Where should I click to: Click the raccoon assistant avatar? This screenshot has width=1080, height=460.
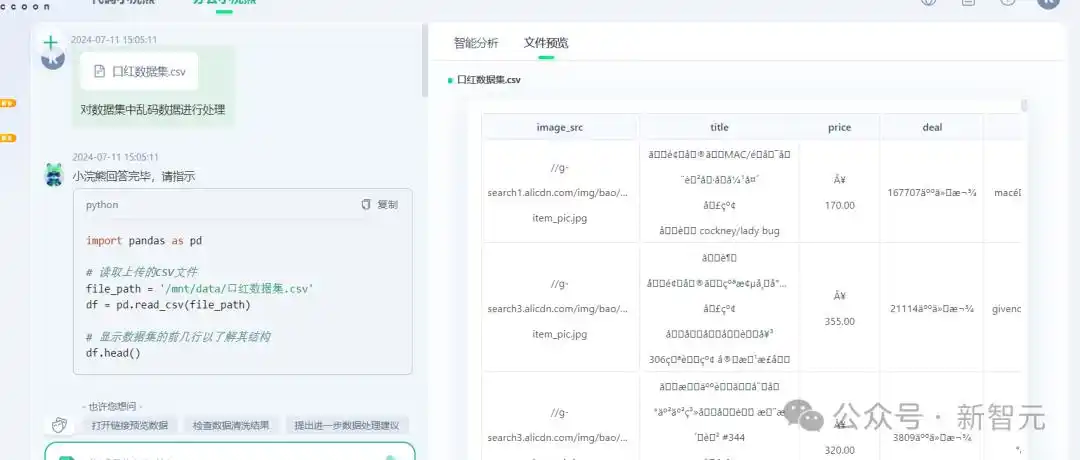[54, 176]
